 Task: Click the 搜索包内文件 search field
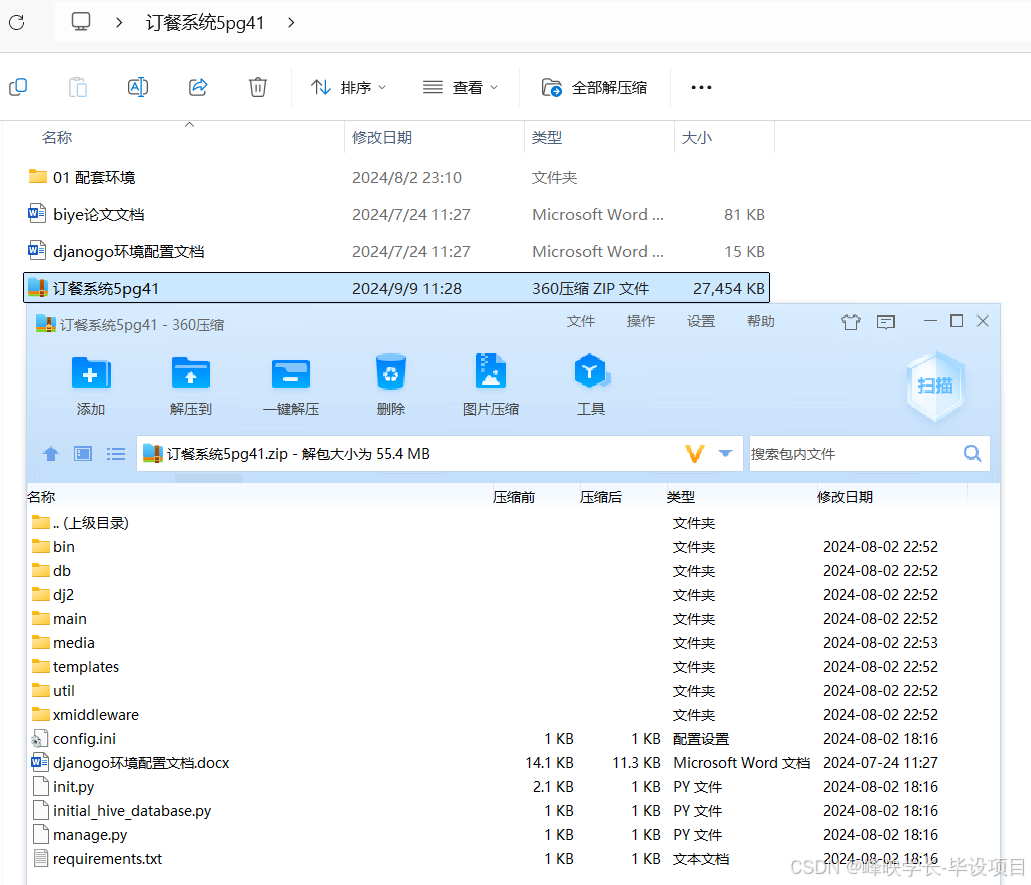coord(860,453)
